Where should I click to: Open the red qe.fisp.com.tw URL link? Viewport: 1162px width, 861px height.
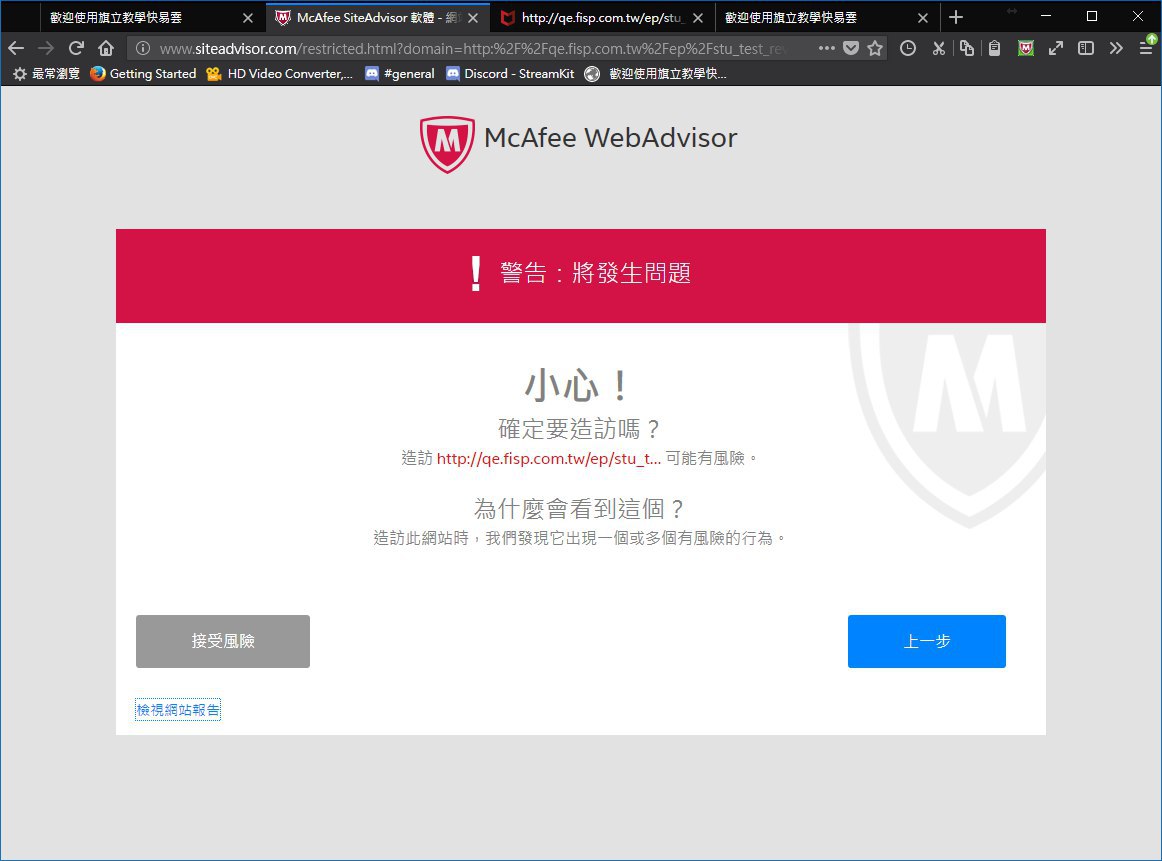(x=549, y=458)
